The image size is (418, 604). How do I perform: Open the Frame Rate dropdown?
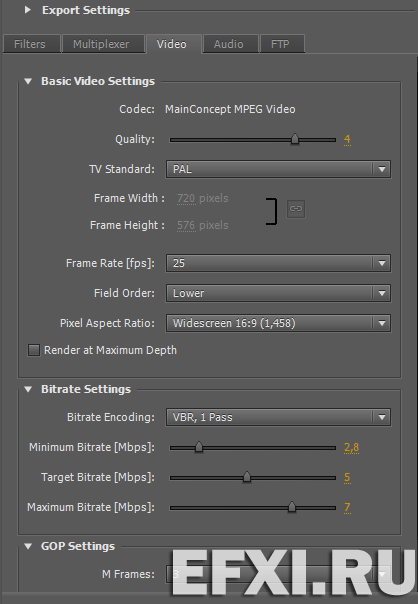coord(278,263)
